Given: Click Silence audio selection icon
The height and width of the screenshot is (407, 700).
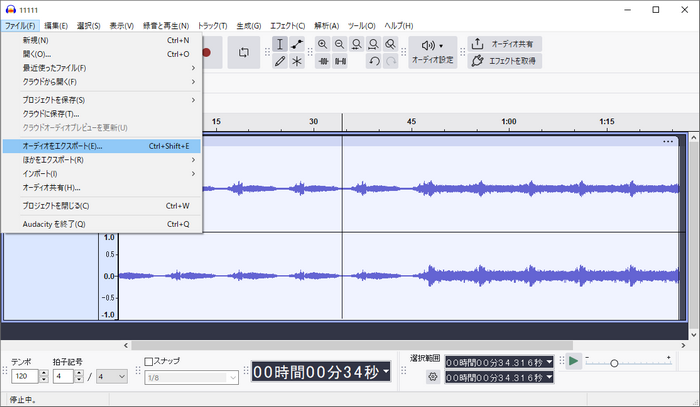Looking at the screenshot, I should point(340,61).
